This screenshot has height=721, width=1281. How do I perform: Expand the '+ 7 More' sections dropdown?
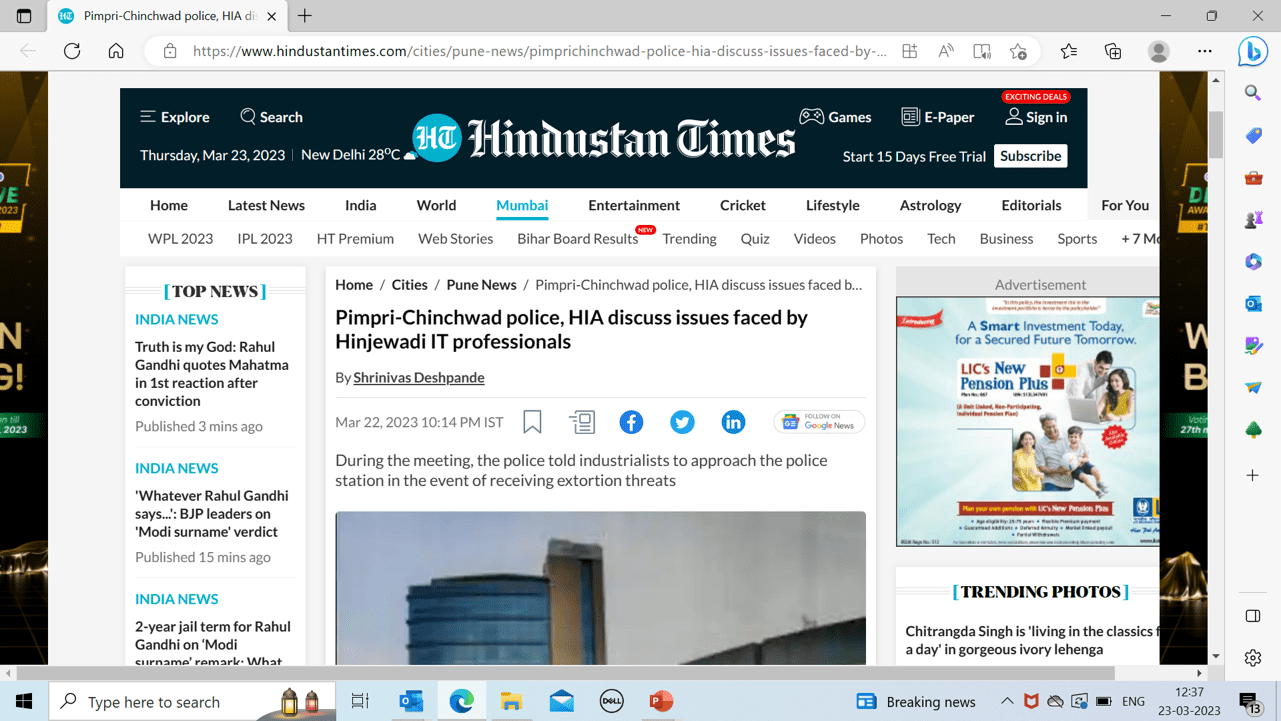(1140, 238)
